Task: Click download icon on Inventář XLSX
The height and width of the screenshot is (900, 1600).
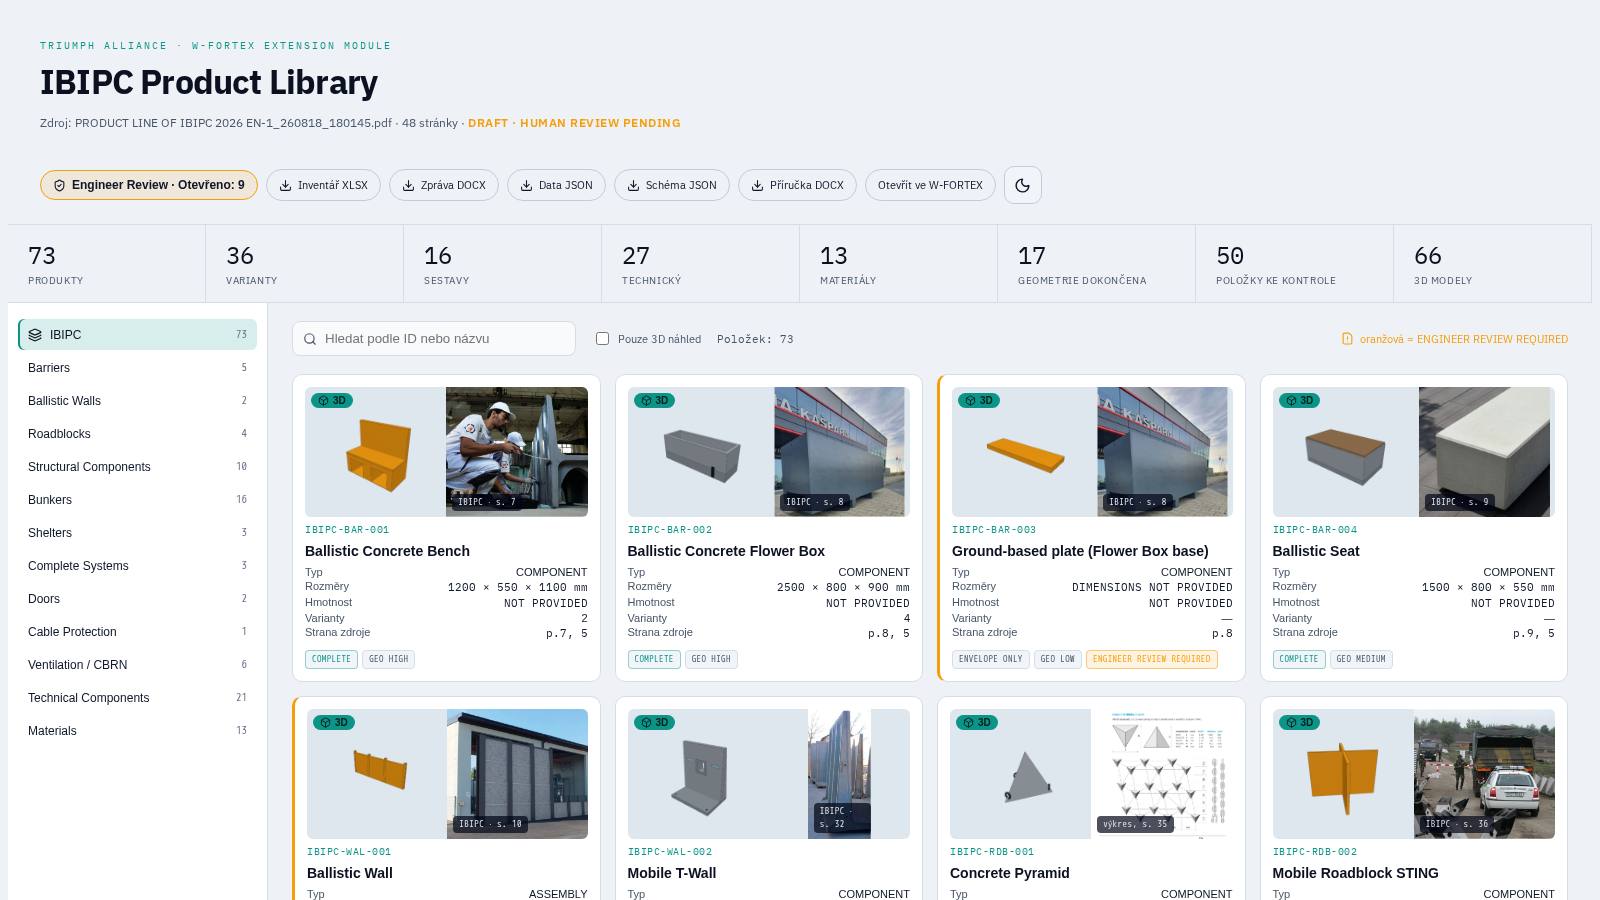Action: (285, 185)
